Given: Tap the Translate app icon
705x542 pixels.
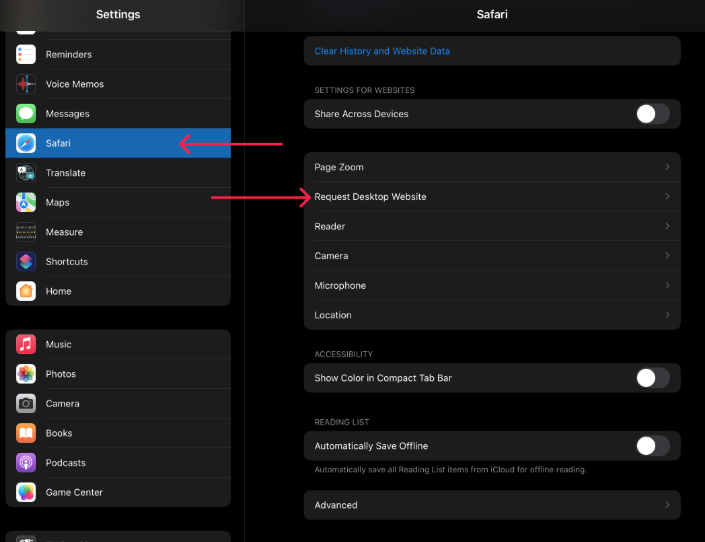Looking at the screenshot, I should pos(26,173).
